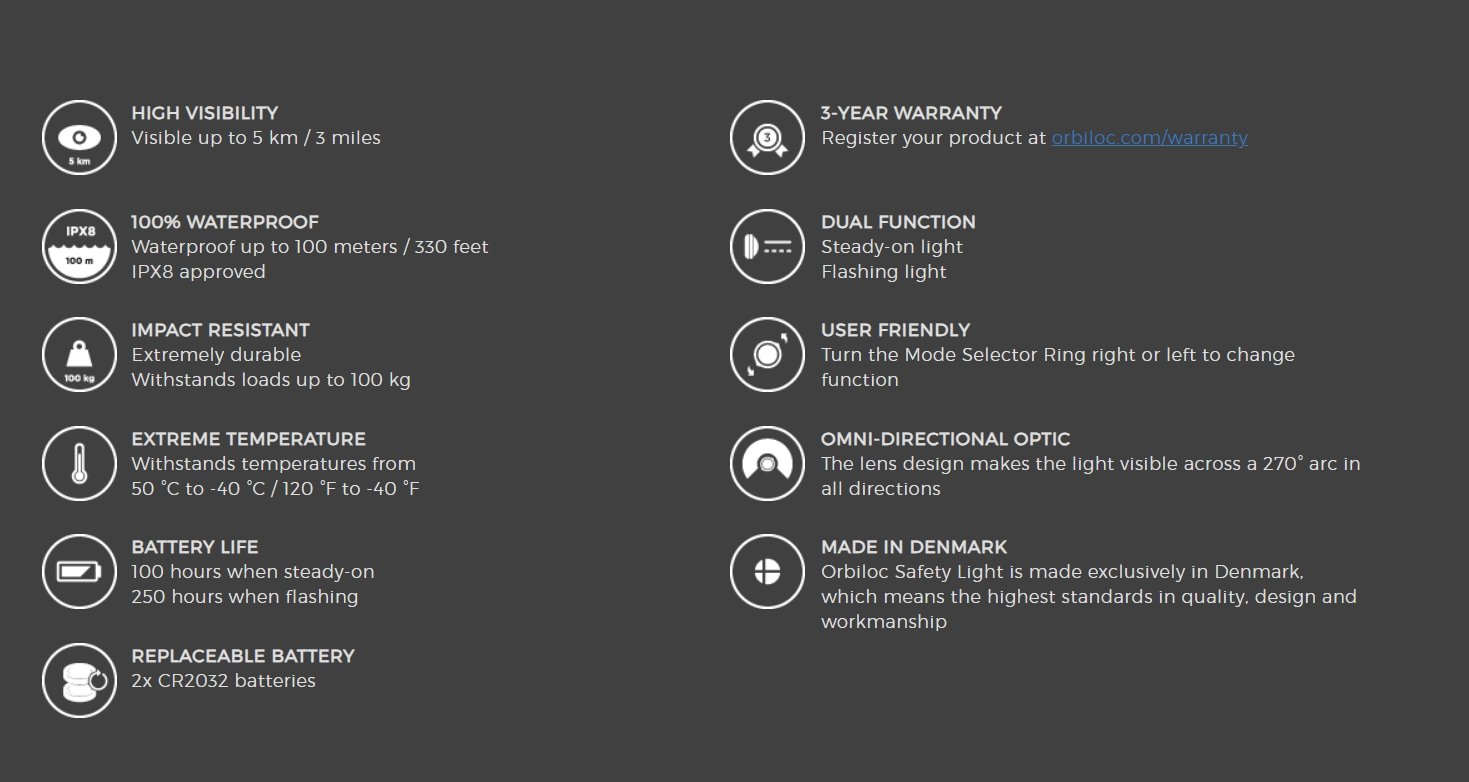The width and height of the screenshot is (1469, 782).
Task: Click the 100 kg impact resistant icon
Action: click(x=79, y=355)
